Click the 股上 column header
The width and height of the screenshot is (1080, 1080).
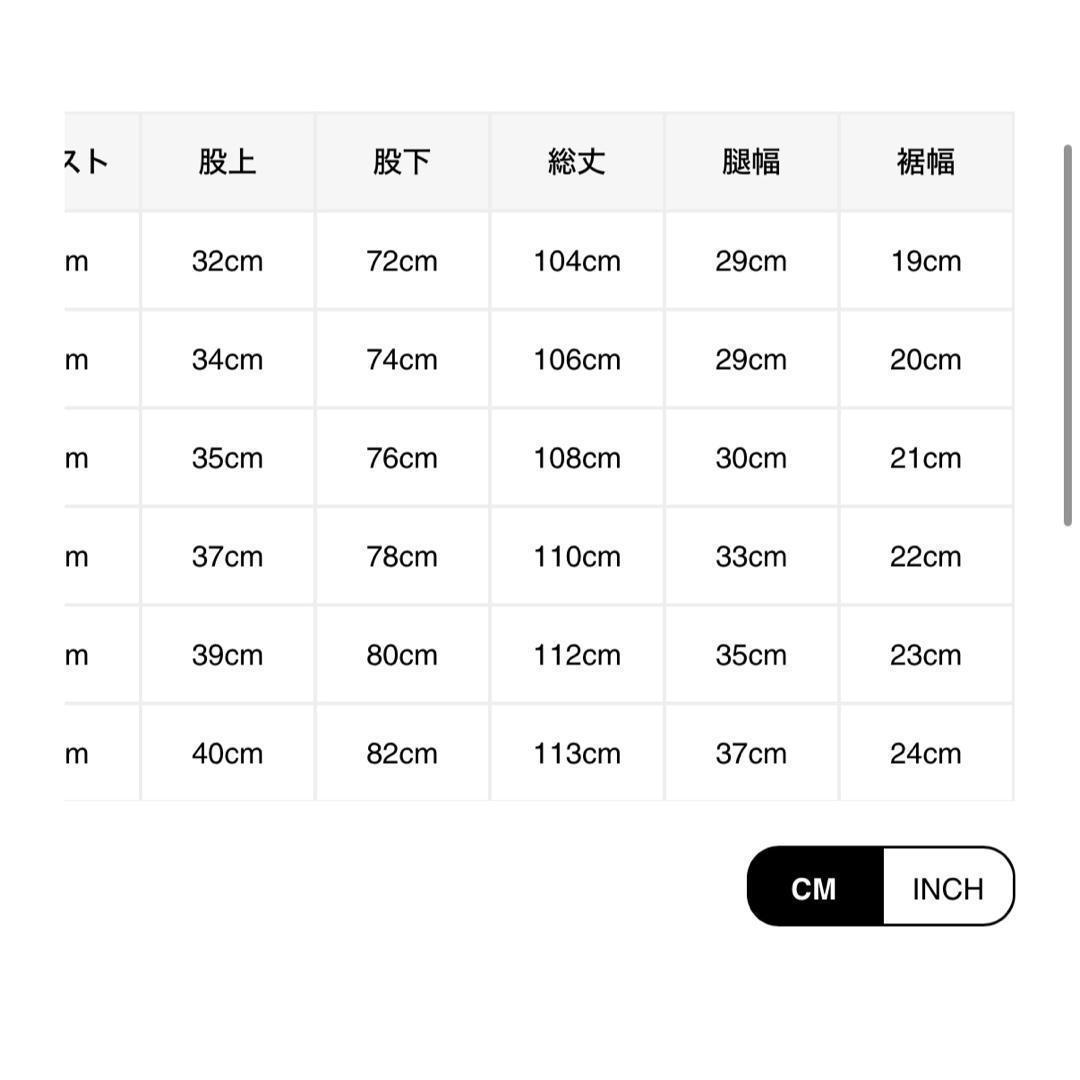[228, 162]
